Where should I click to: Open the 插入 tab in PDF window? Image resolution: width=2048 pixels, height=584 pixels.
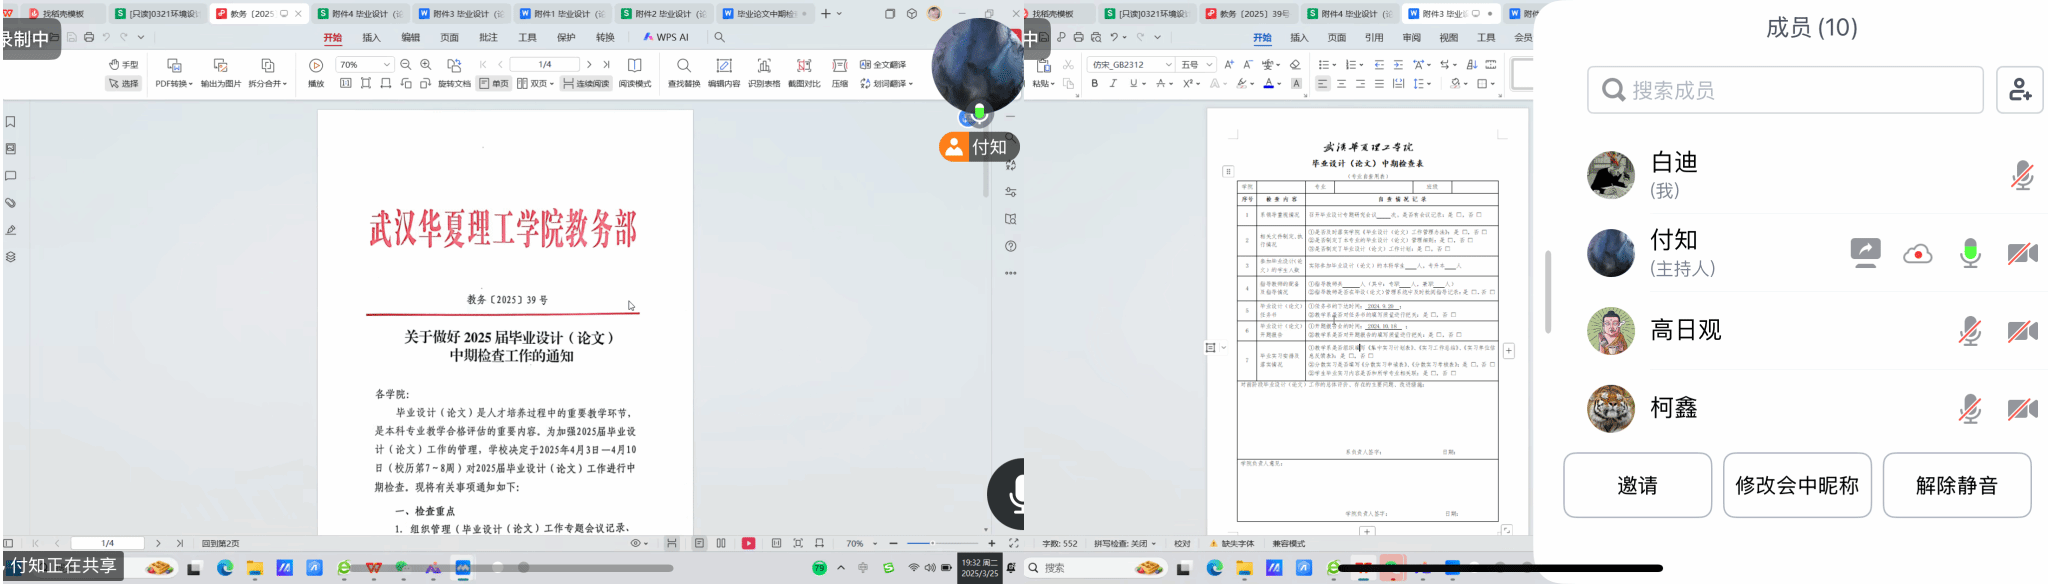pos(371,37)
